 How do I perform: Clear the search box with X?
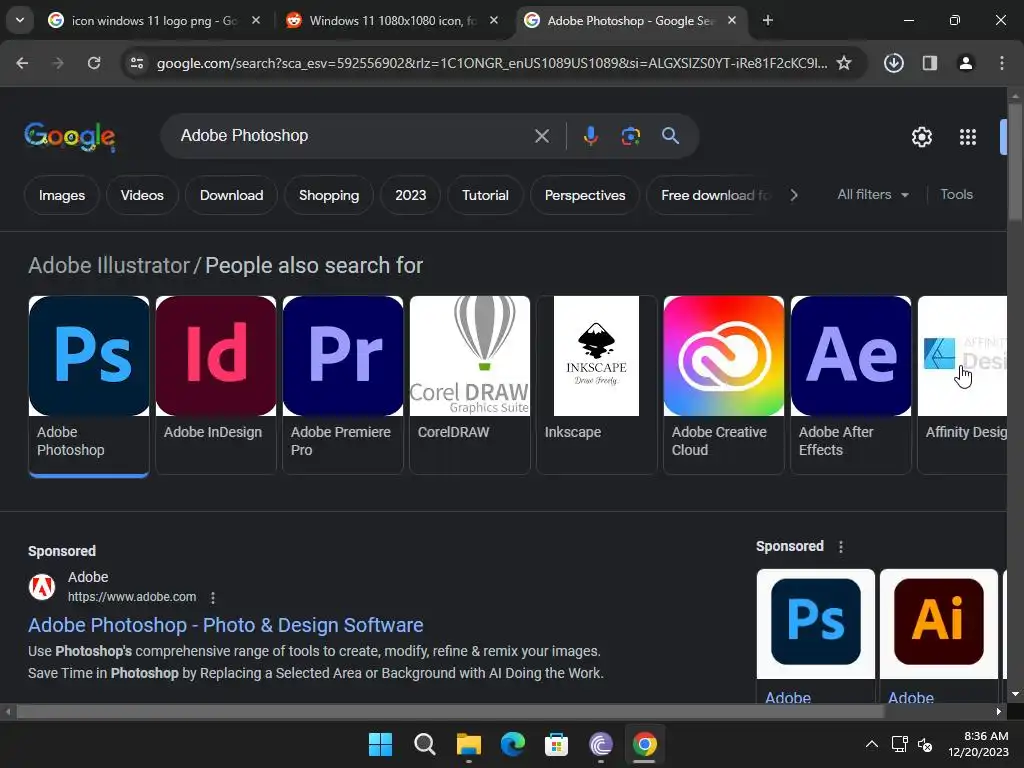[541, 136]
